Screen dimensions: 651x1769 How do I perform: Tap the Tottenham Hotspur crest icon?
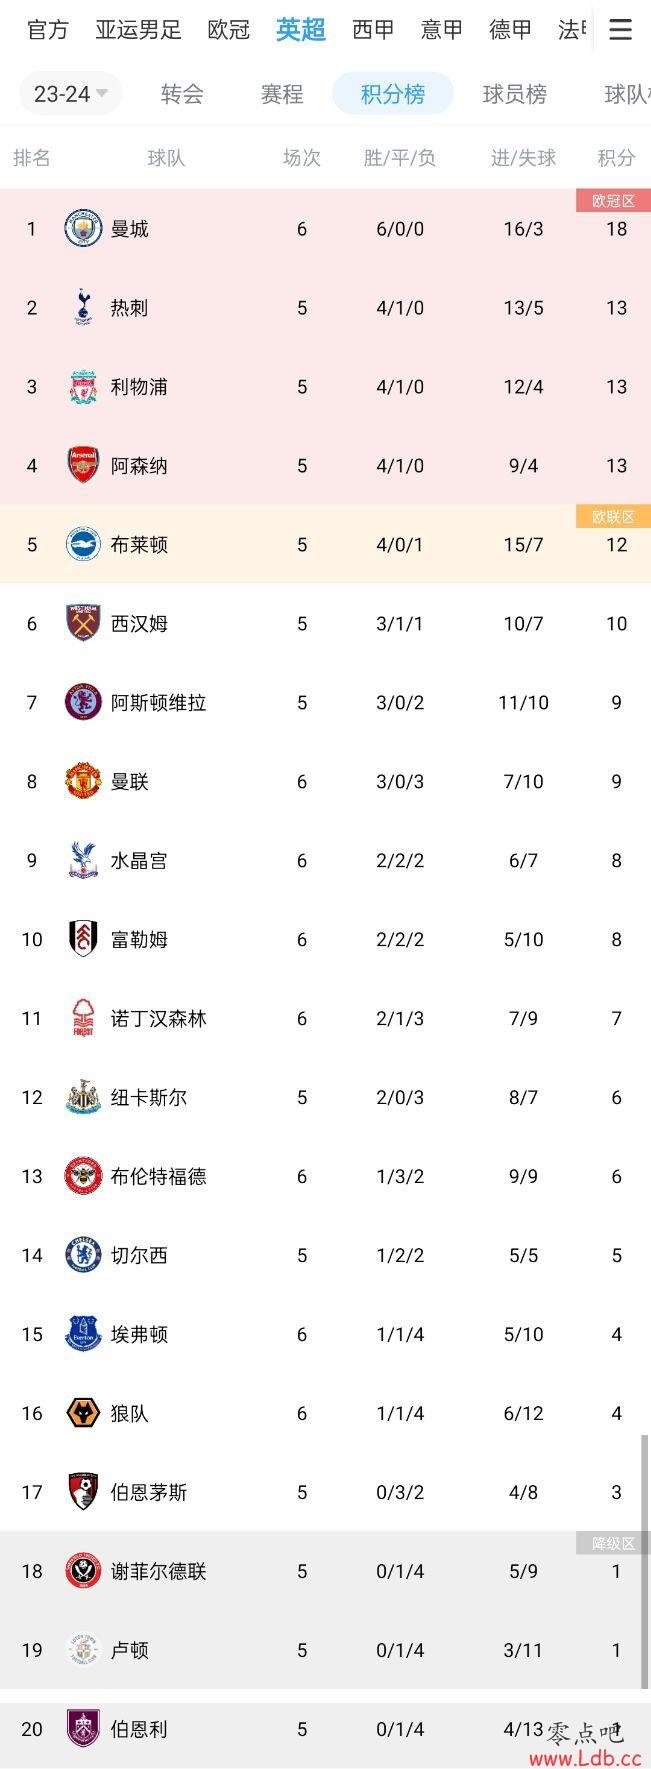[x=83, y=307]
